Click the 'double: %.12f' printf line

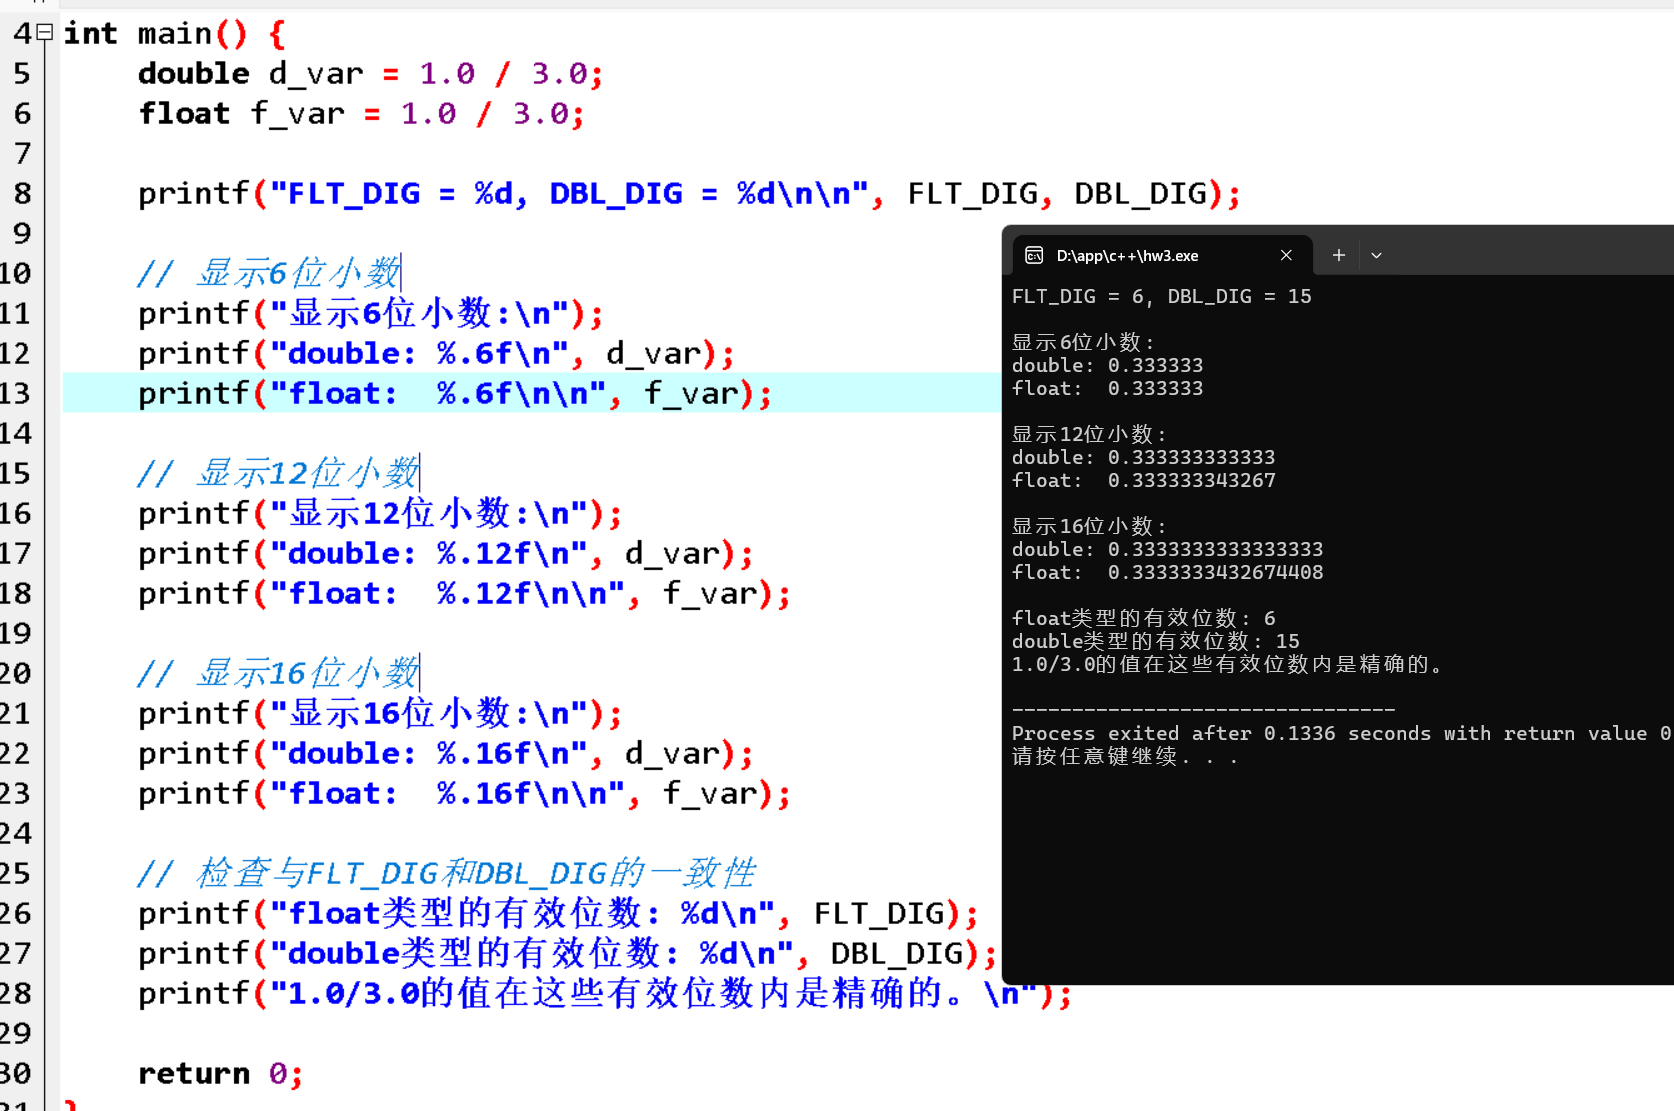(446, 554)
